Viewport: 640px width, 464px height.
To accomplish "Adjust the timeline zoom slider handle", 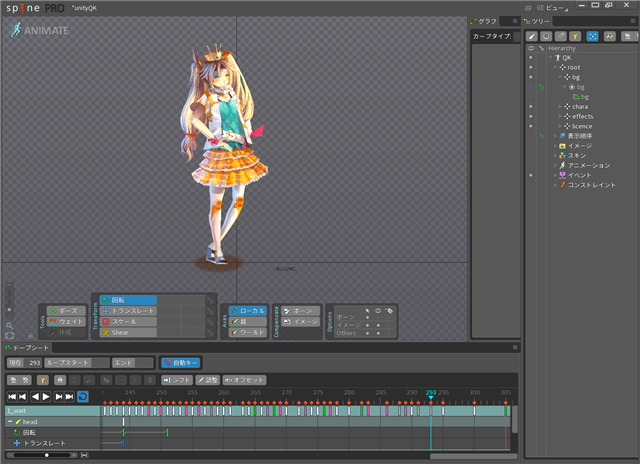I will (47, 455).
